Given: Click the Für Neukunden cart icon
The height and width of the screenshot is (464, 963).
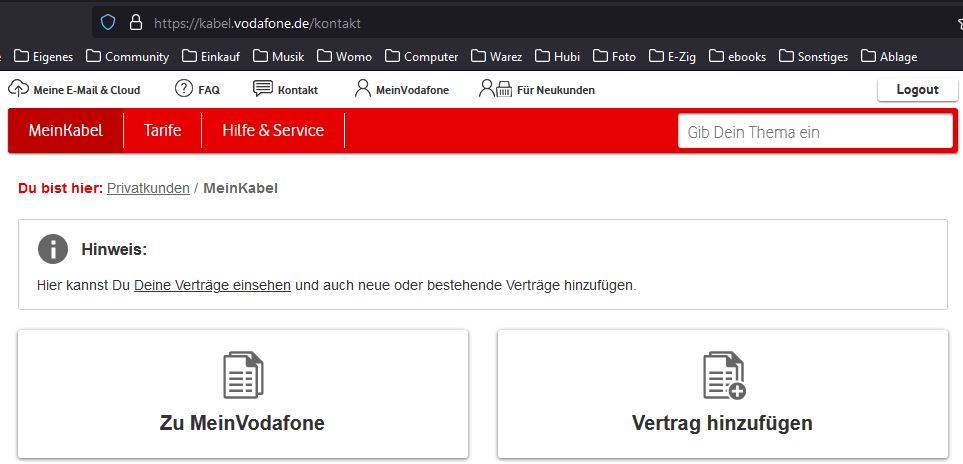Looking at the screenshot, I should tap(495, 88).
